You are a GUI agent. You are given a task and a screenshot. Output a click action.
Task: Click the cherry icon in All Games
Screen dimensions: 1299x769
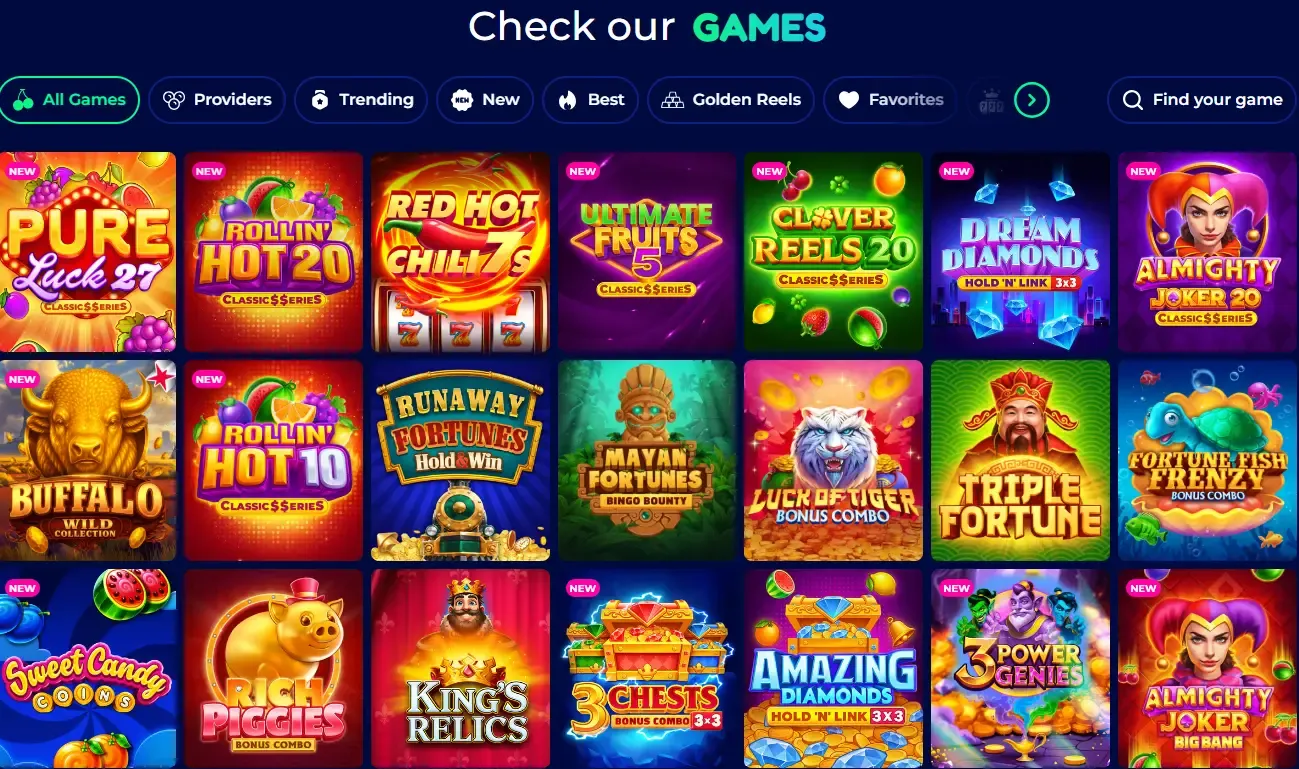point(23,100)
